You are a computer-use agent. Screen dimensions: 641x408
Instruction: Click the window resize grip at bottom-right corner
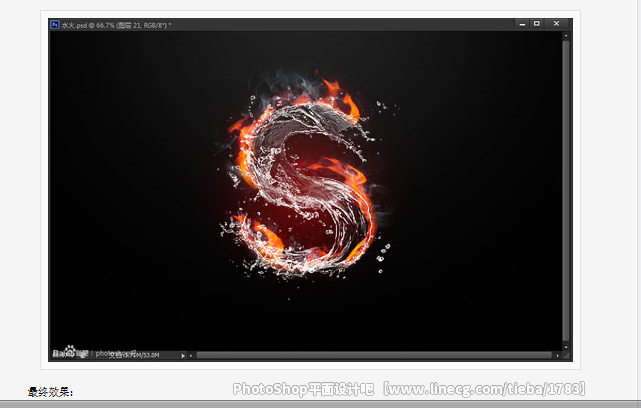pos(566,356)
